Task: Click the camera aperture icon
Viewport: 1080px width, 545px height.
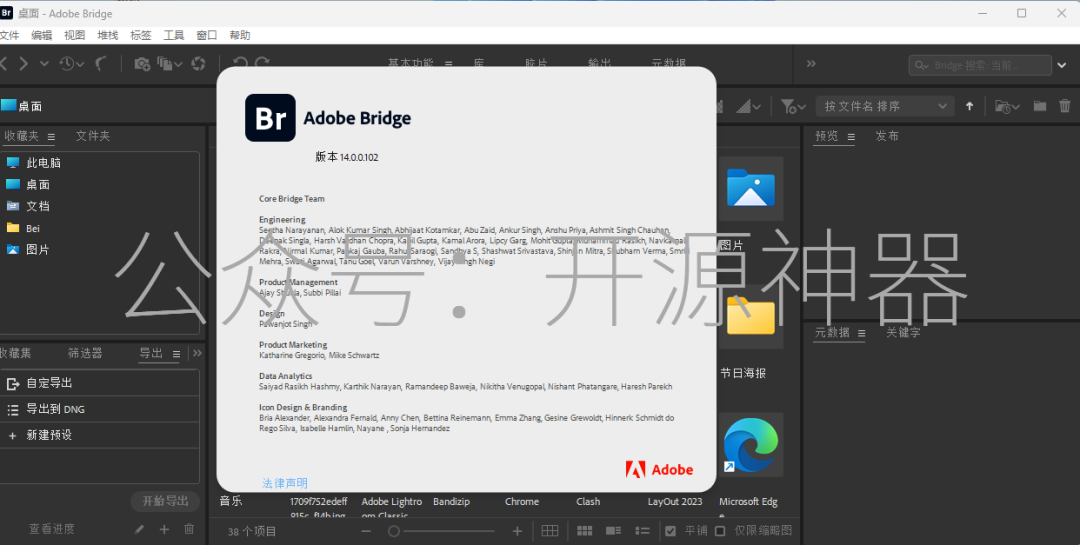Action: tap(198, 64)
